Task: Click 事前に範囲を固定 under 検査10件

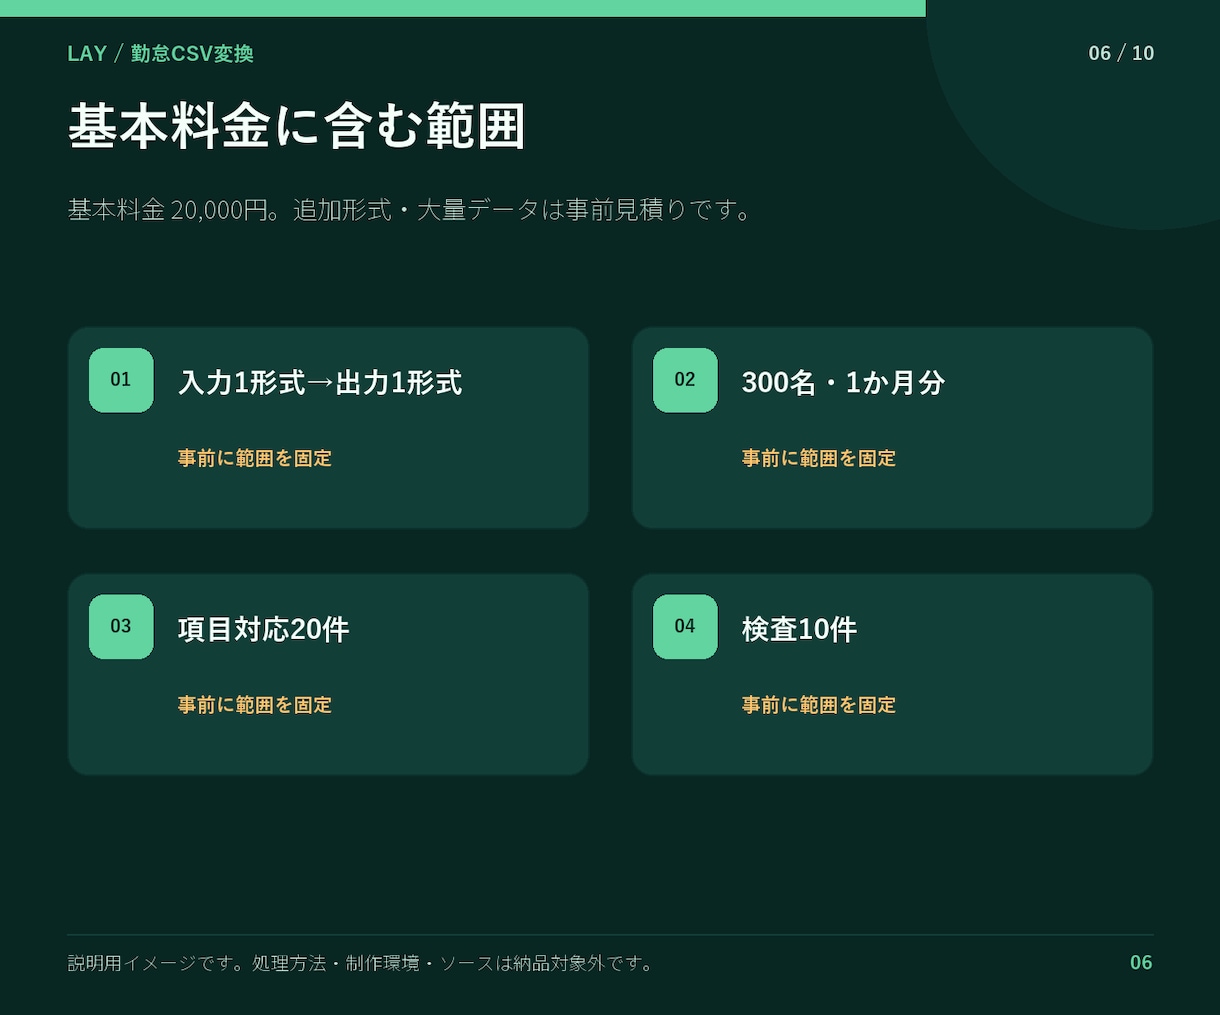Action: (x=819, y=705)
